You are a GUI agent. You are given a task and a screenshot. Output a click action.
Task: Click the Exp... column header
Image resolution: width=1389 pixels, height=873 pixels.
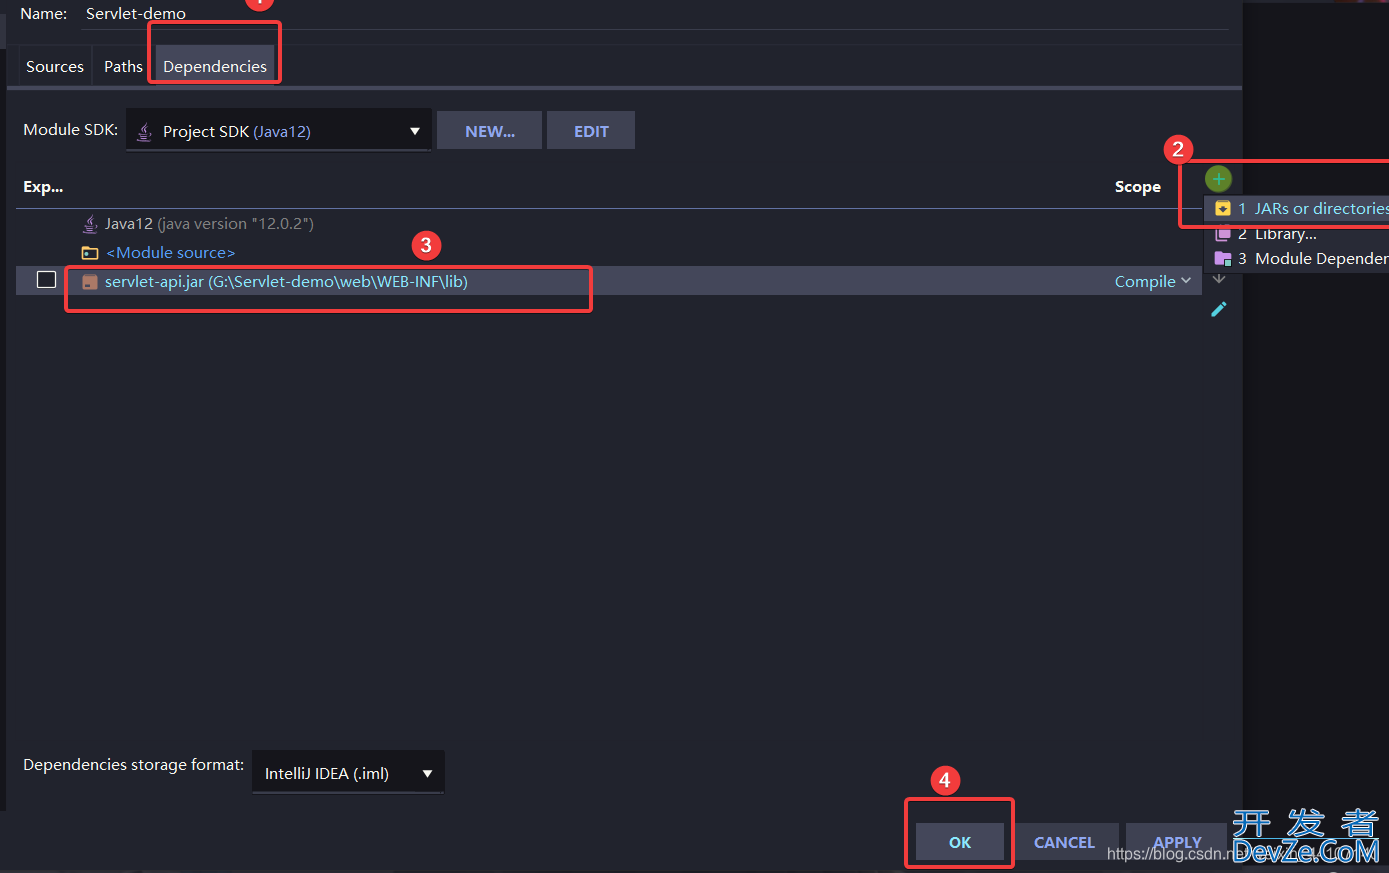point(43,187)
